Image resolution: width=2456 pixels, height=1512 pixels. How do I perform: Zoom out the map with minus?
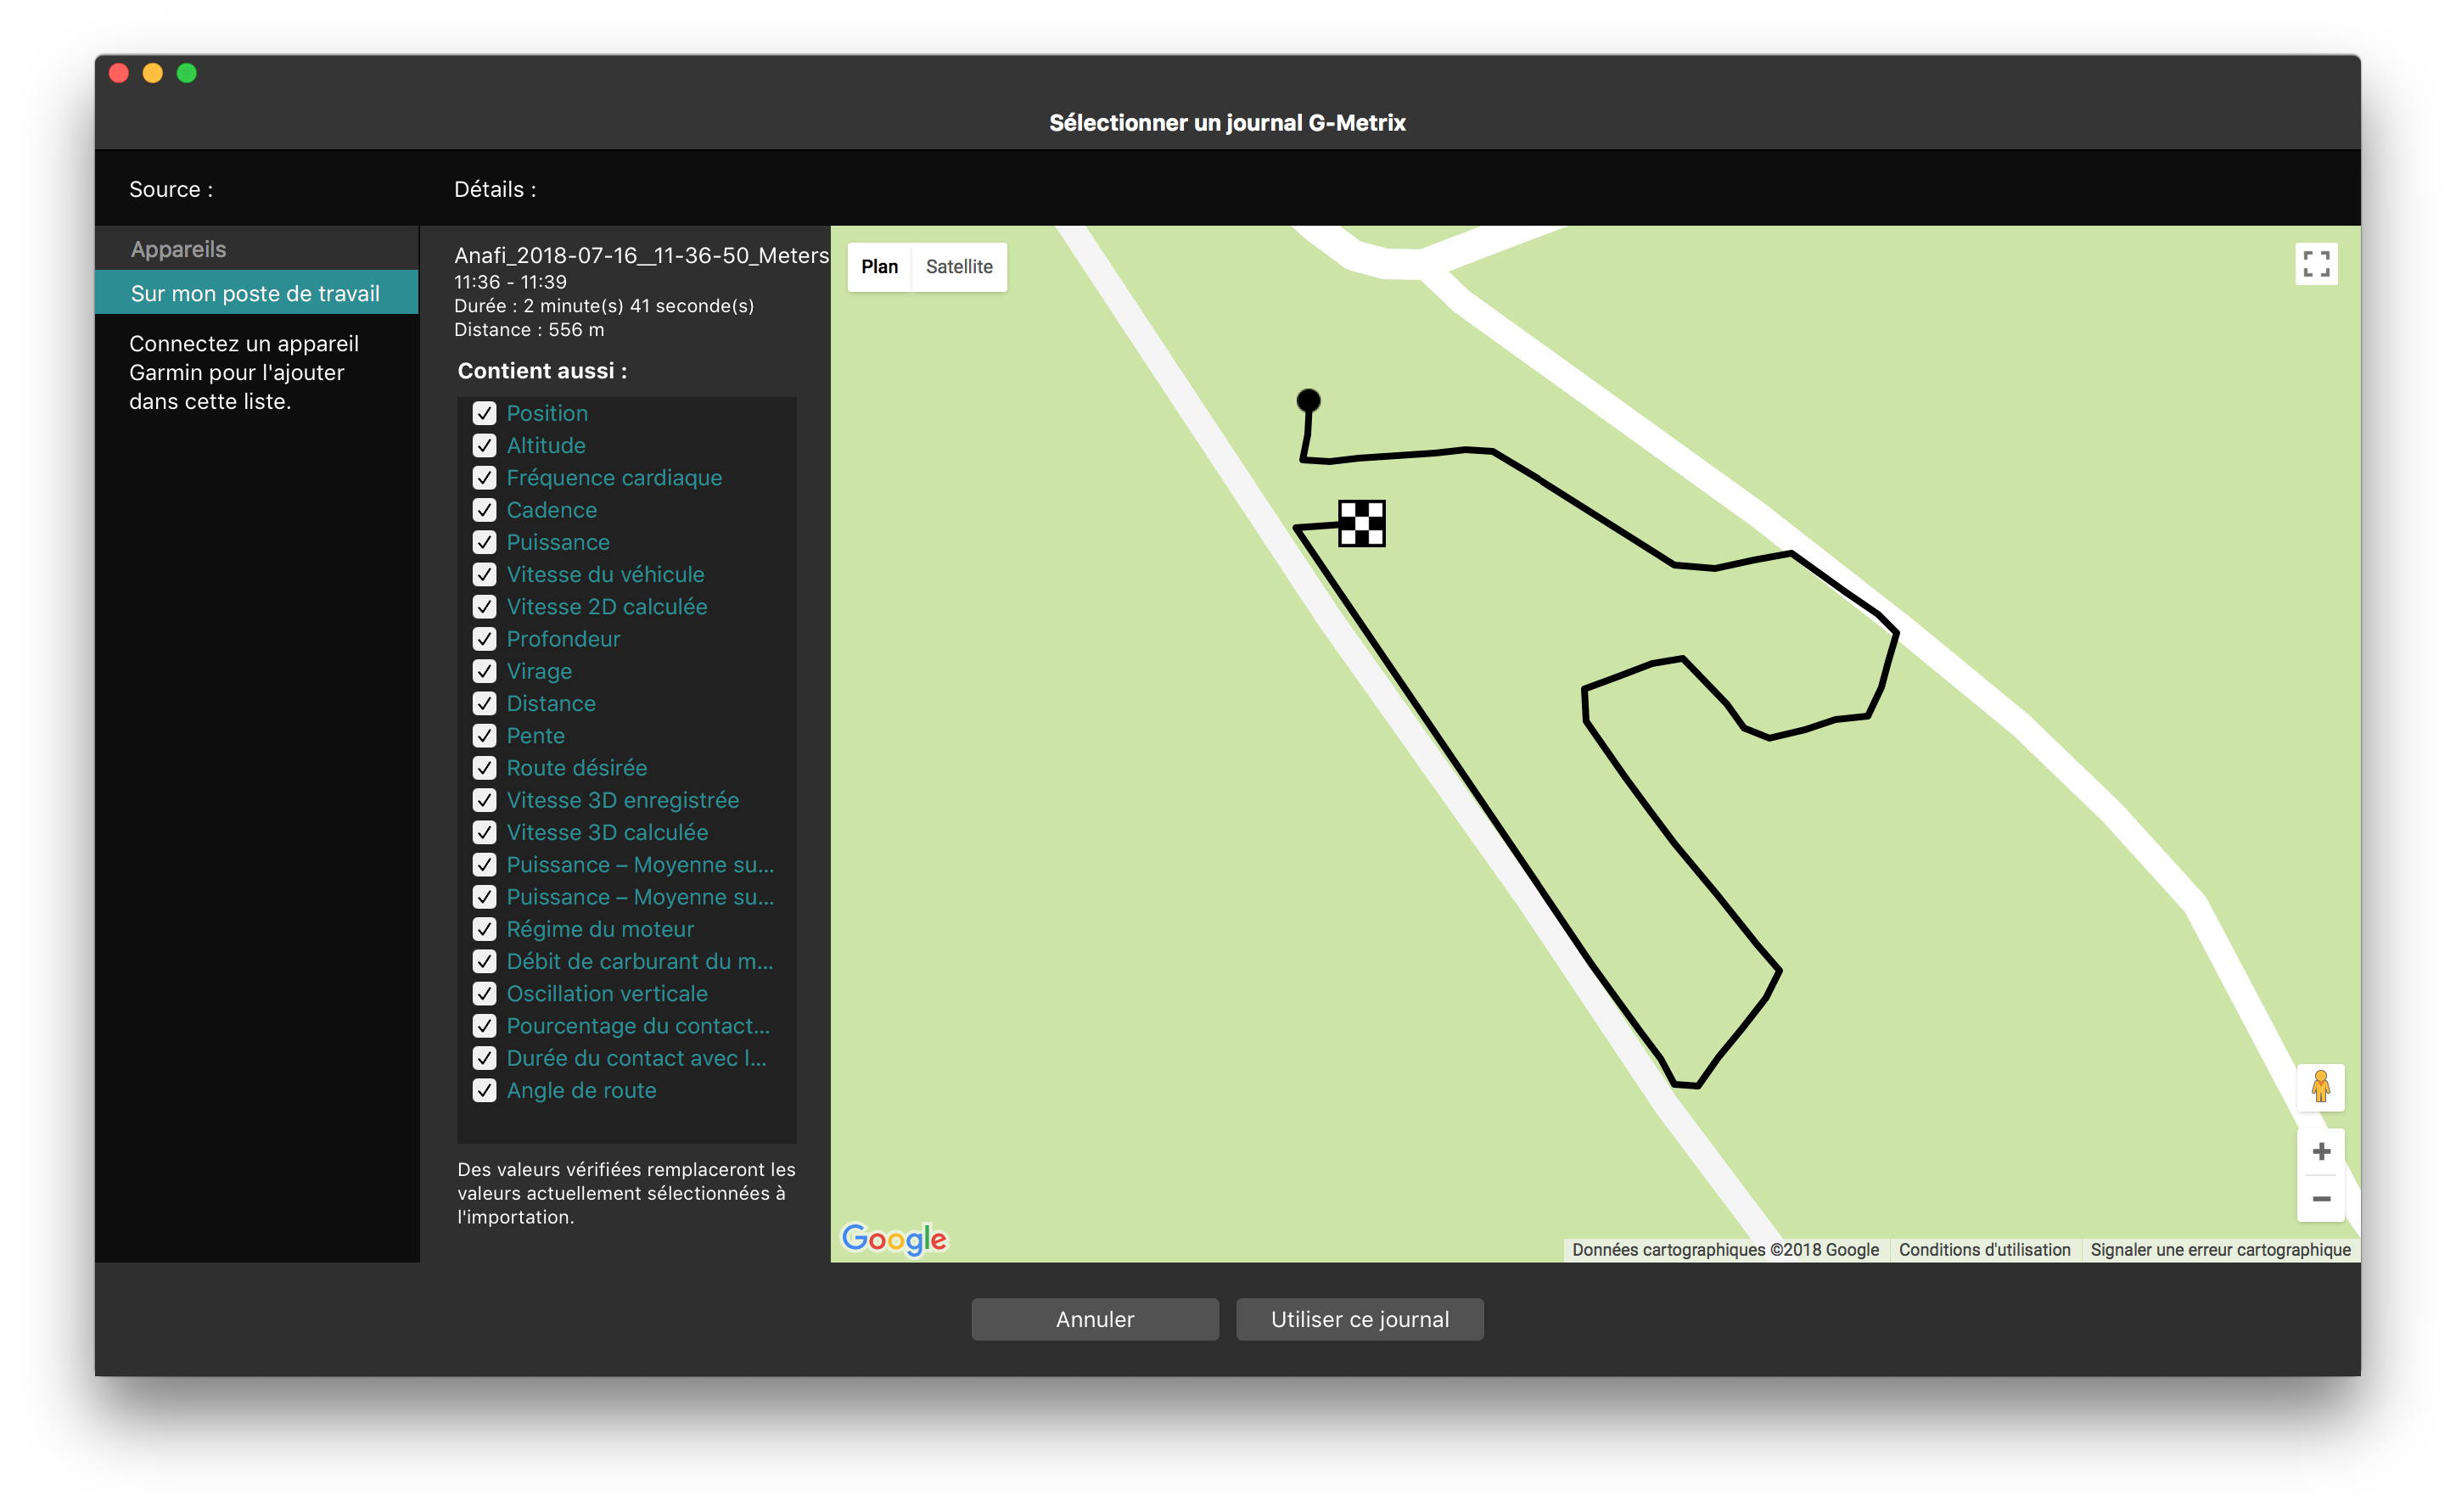pos(2320,1198)
